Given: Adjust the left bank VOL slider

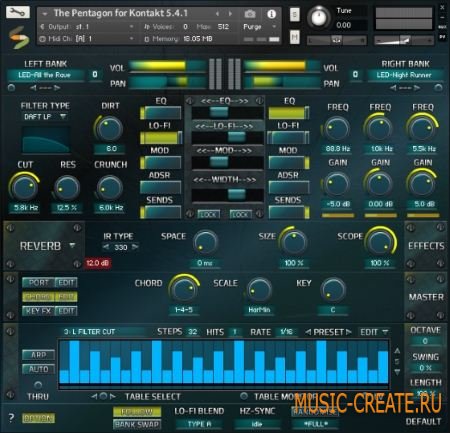Looking at the screenshot, I should (167, 66).
